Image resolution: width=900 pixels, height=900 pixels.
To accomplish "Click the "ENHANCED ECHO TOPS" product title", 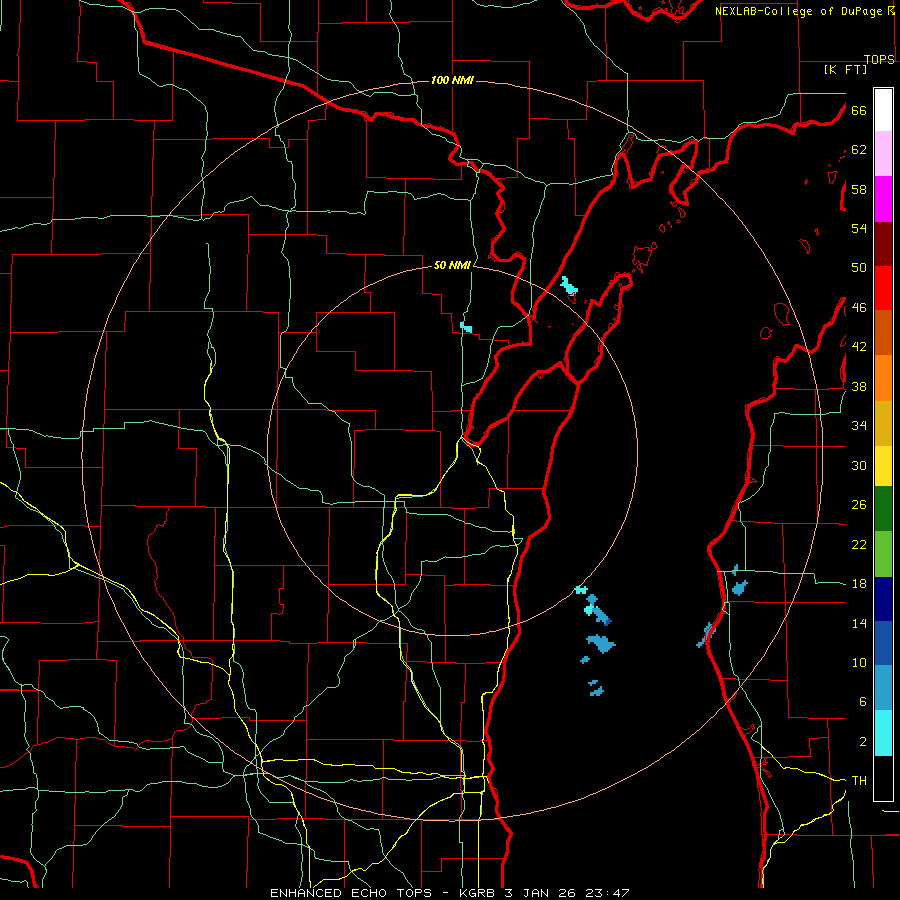I will [x=351, y=893].
